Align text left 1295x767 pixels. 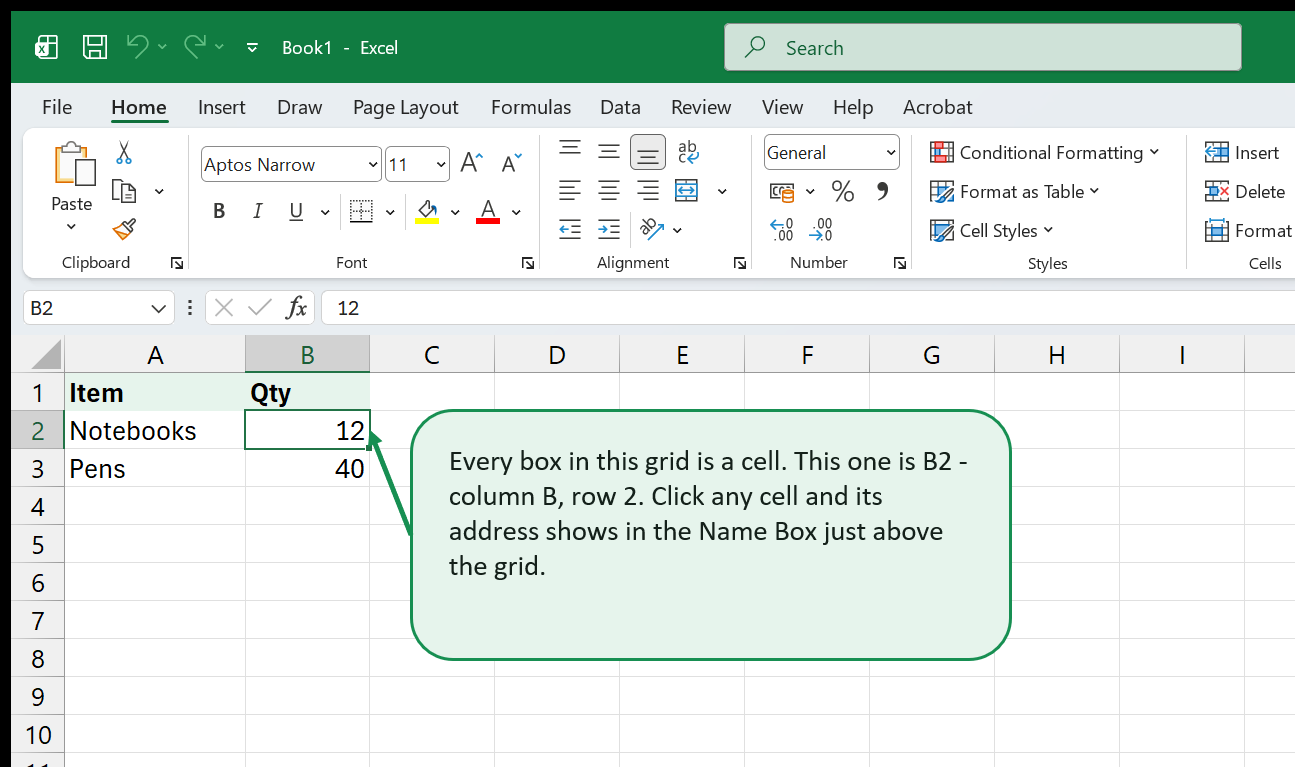coord(570,190)
